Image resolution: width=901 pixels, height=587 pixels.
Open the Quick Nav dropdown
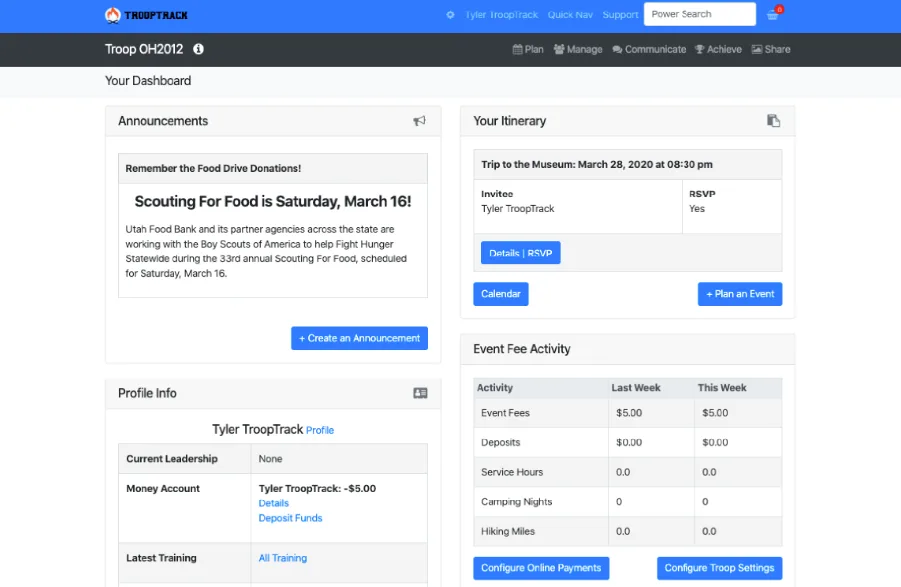point(570,15)
